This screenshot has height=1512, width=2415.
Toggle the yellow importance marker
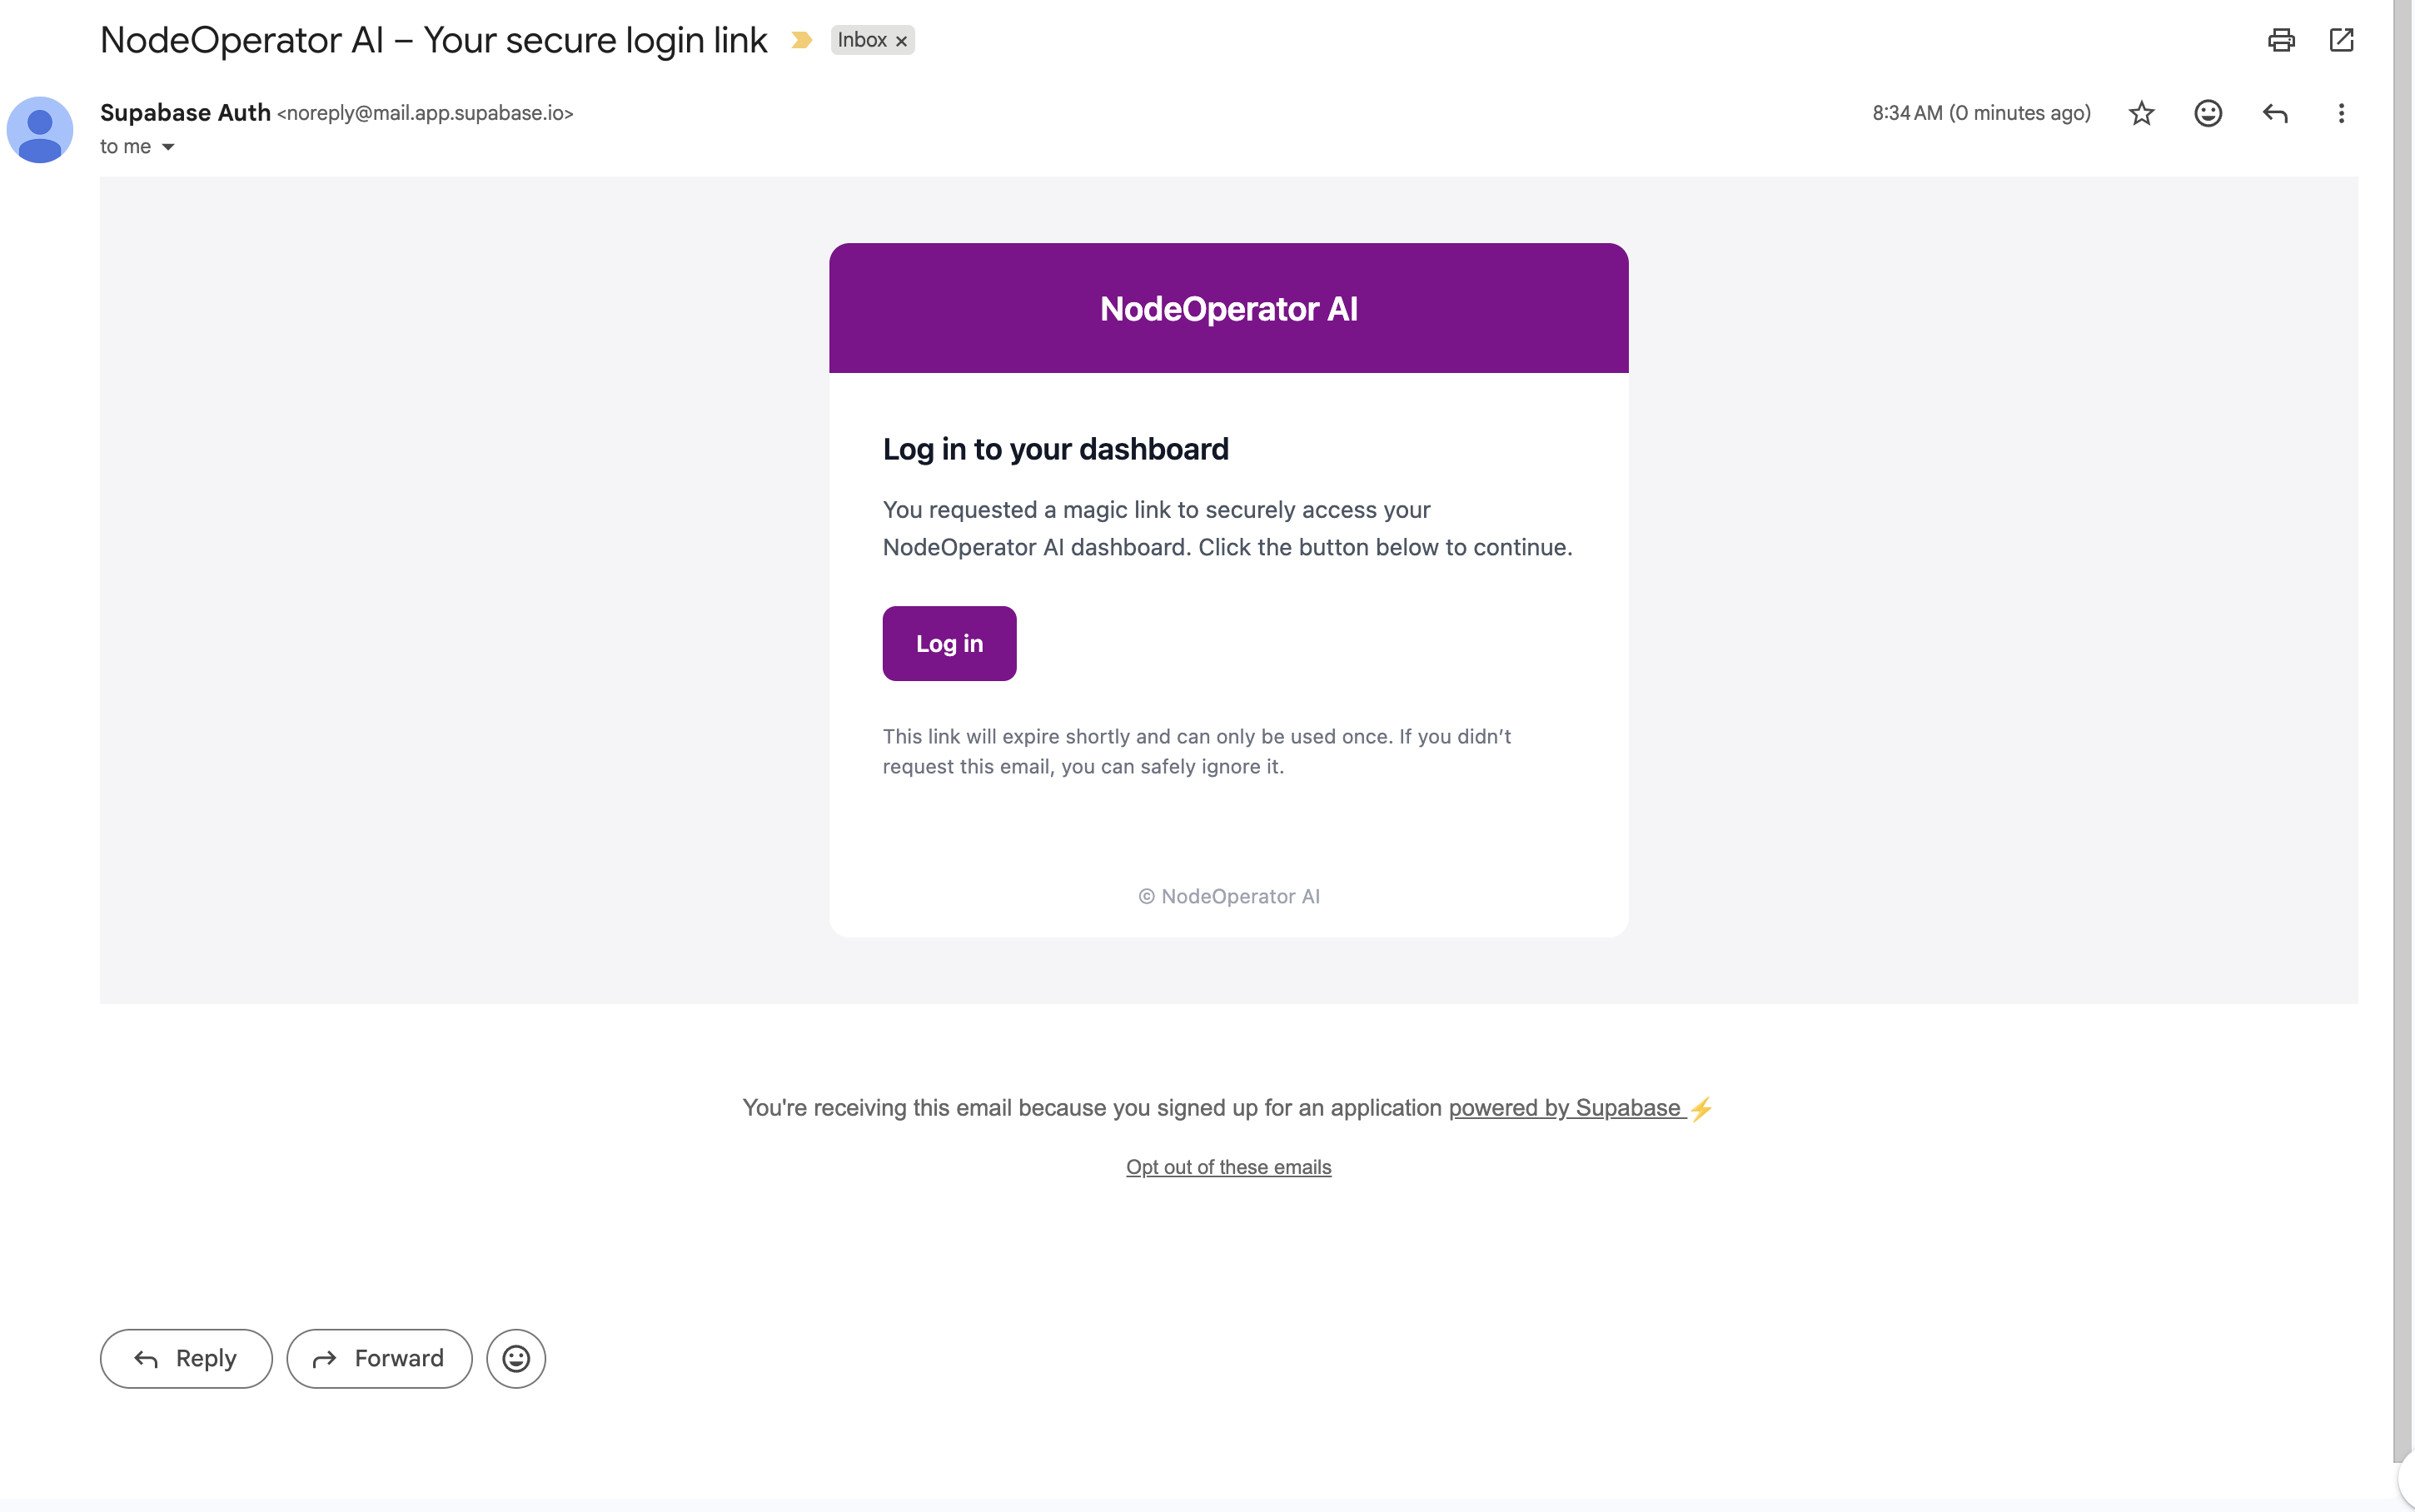point(801,40)
